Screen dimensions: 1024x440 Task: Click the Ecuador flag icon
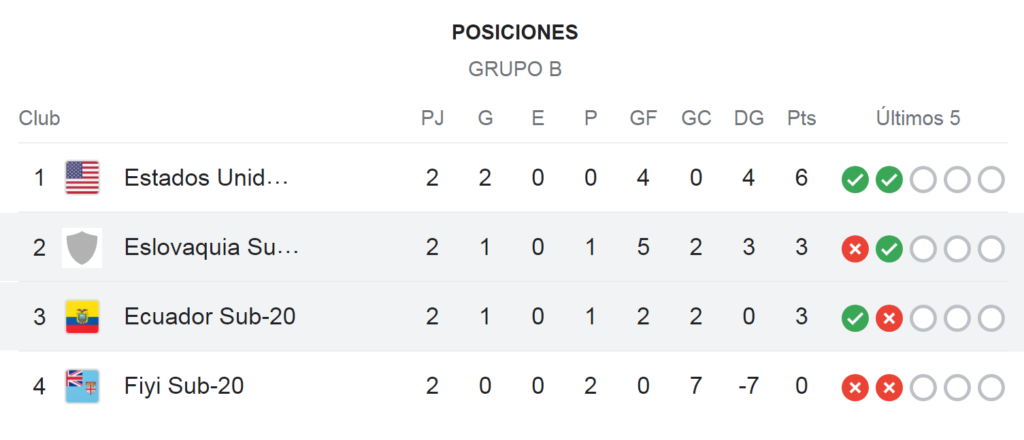pyautogui.click(x=82, y=317)
